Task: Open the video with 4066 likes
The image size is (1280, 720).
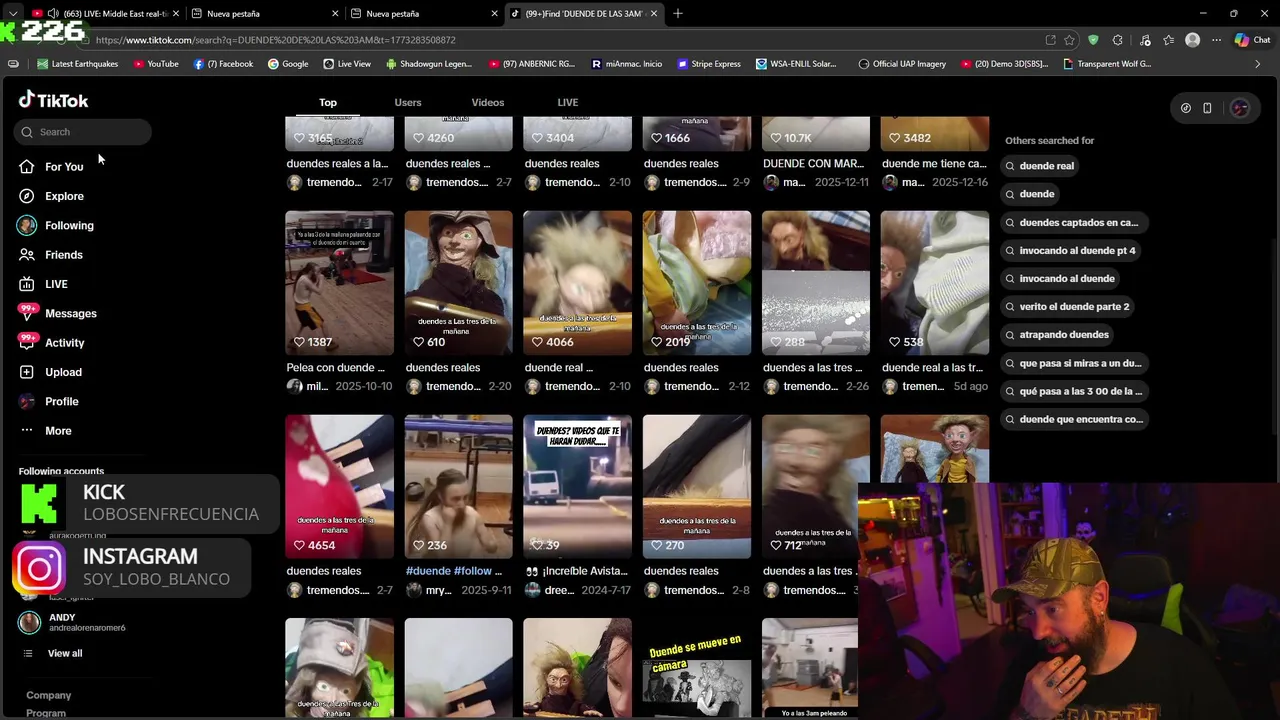Action: (x=577, y=283)
